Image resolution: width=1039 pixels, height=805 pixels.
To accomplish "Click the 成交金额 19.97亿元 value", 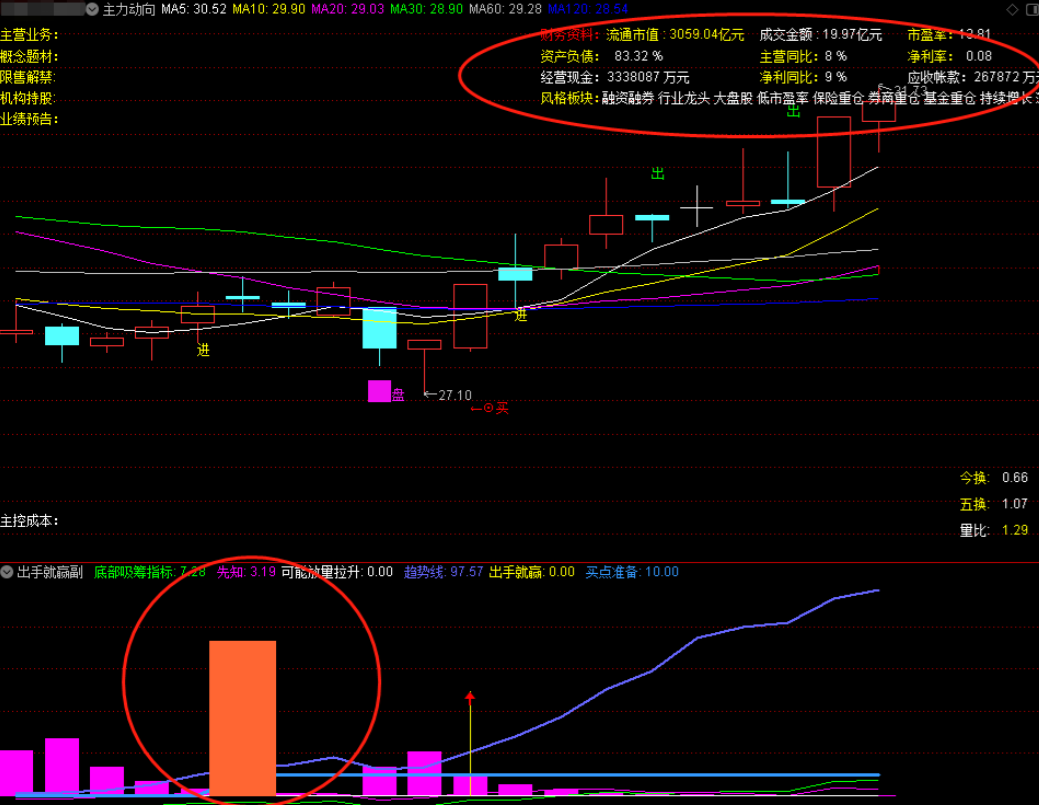I will pyautogui.click(x=820, y=34).
